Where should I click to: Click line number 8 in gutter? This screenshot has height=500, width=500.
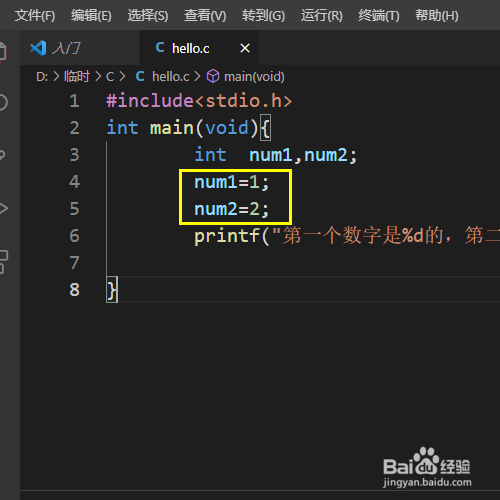(x=74, y=290)
